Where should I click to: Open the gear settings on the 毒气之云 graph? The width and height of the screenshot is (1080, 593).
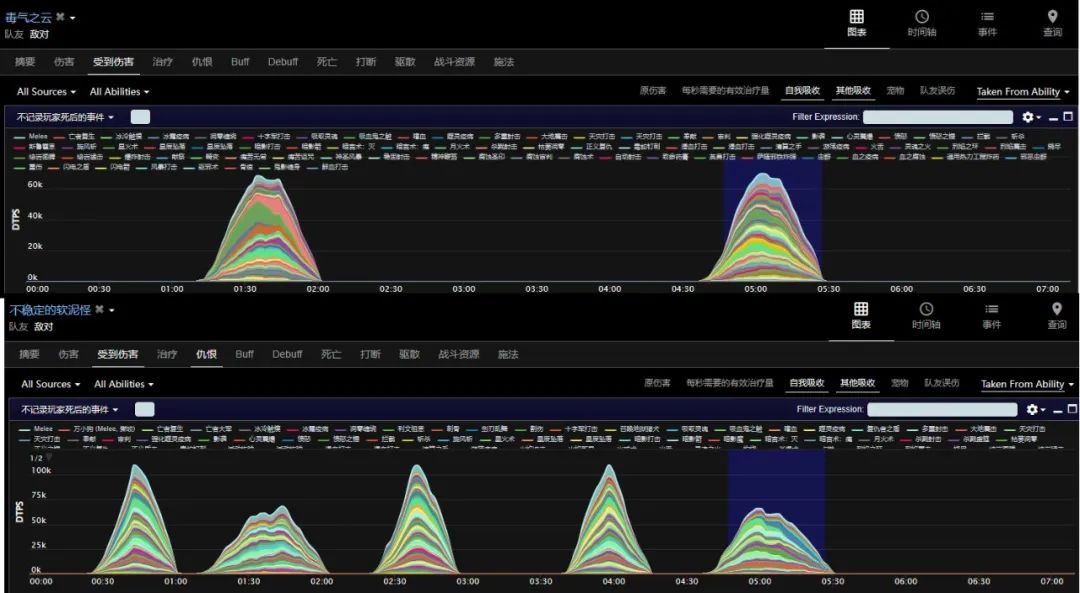point(1030,117)
